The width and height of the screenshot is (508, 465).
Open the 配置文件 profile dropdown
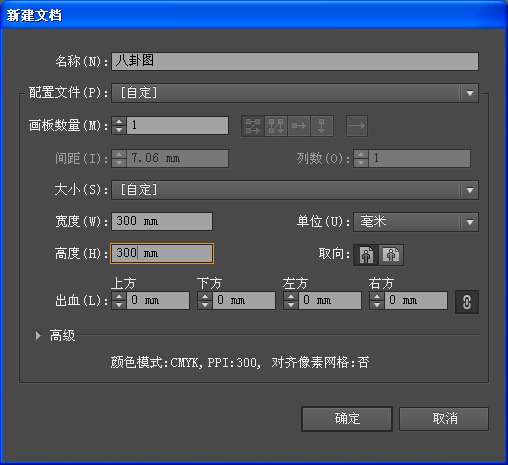tap(295, 93)
